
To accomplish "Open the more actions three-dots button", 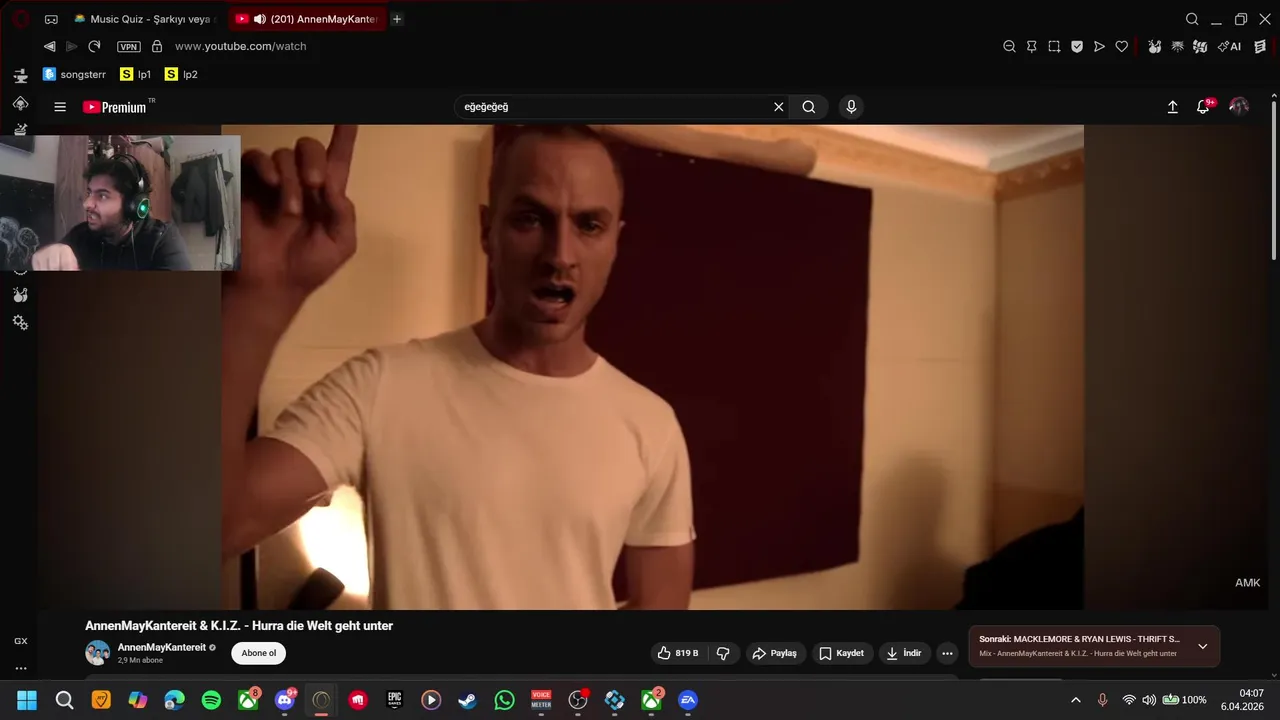I will point(947,653).
